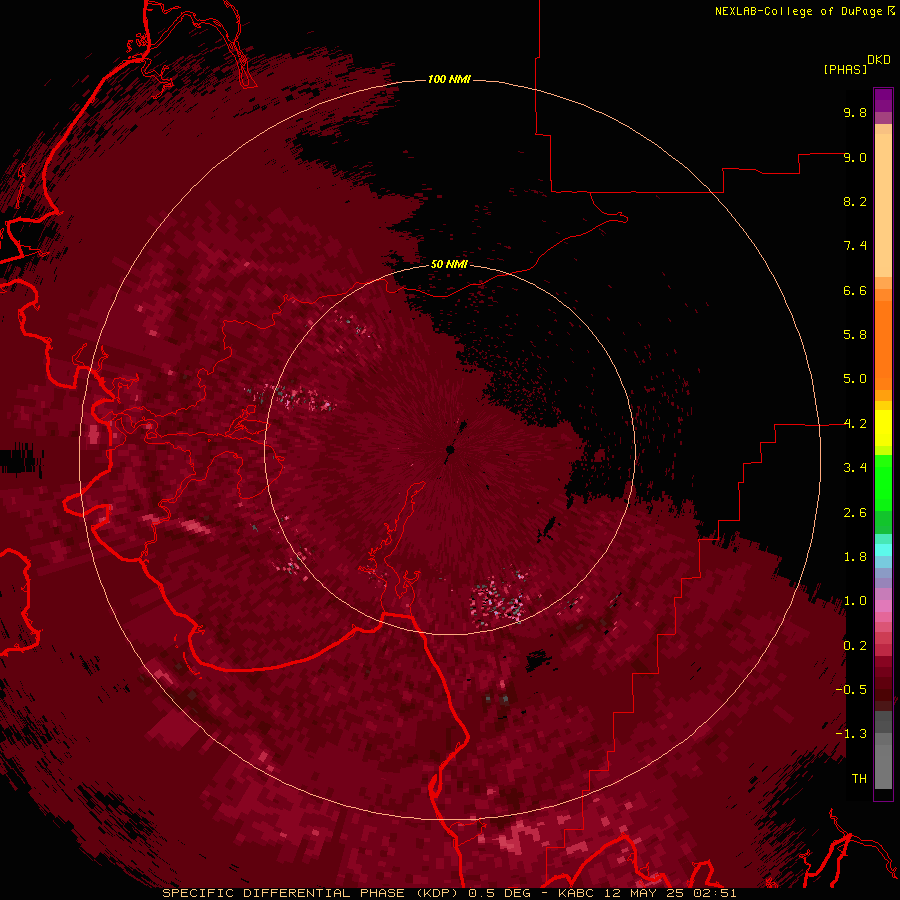
Task: Click the 12 MAY 25 date text
Action: [x=645, y=893]
